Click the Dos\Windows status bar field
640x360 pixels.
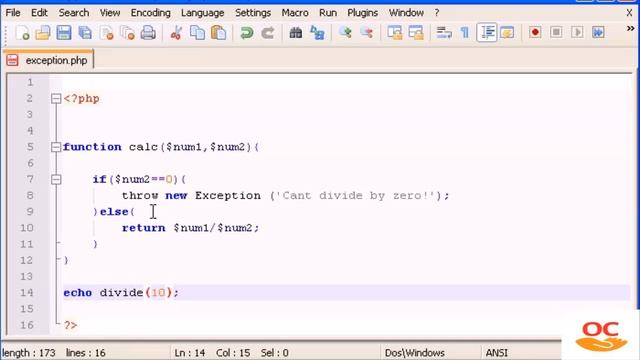414,353
